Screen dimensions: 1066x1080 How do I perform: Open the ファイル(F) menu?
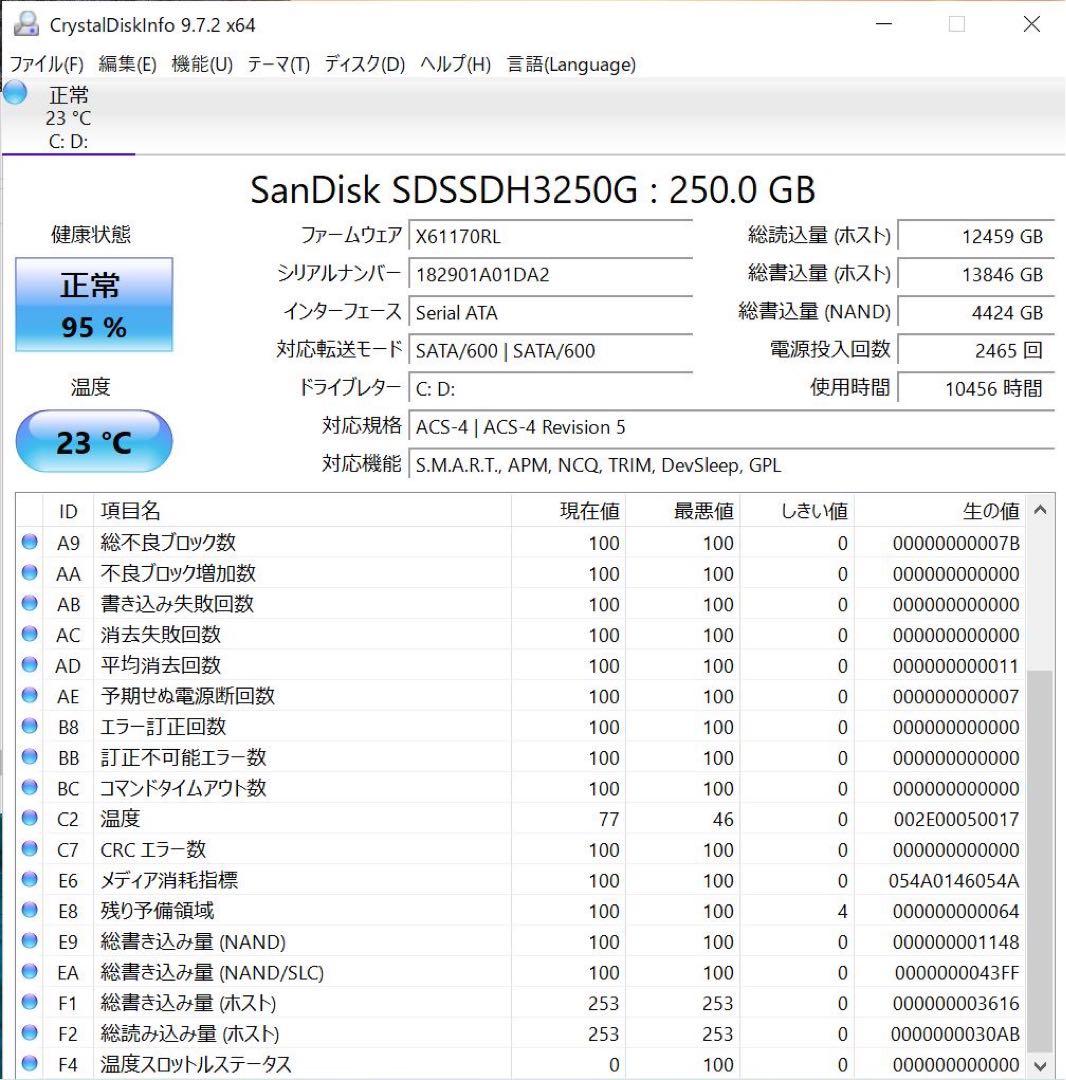[47, 64]
